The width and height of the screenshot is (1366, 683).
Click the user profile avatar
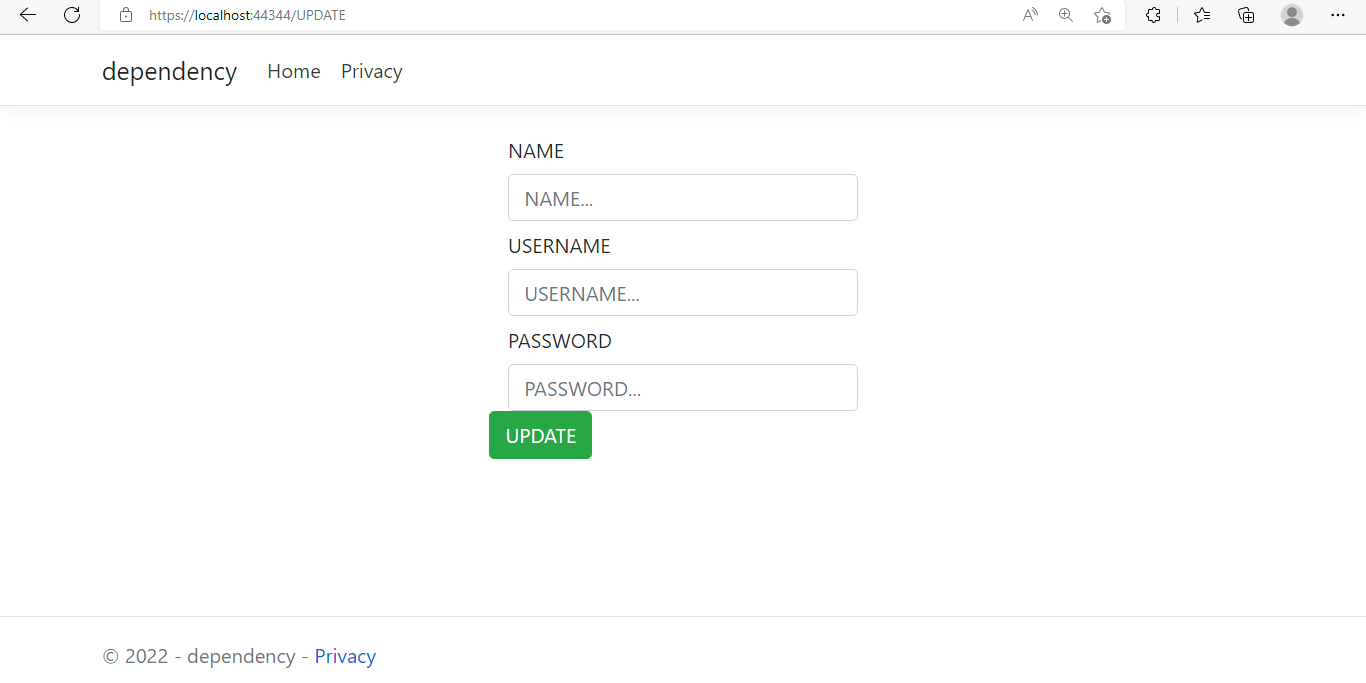1292,15
